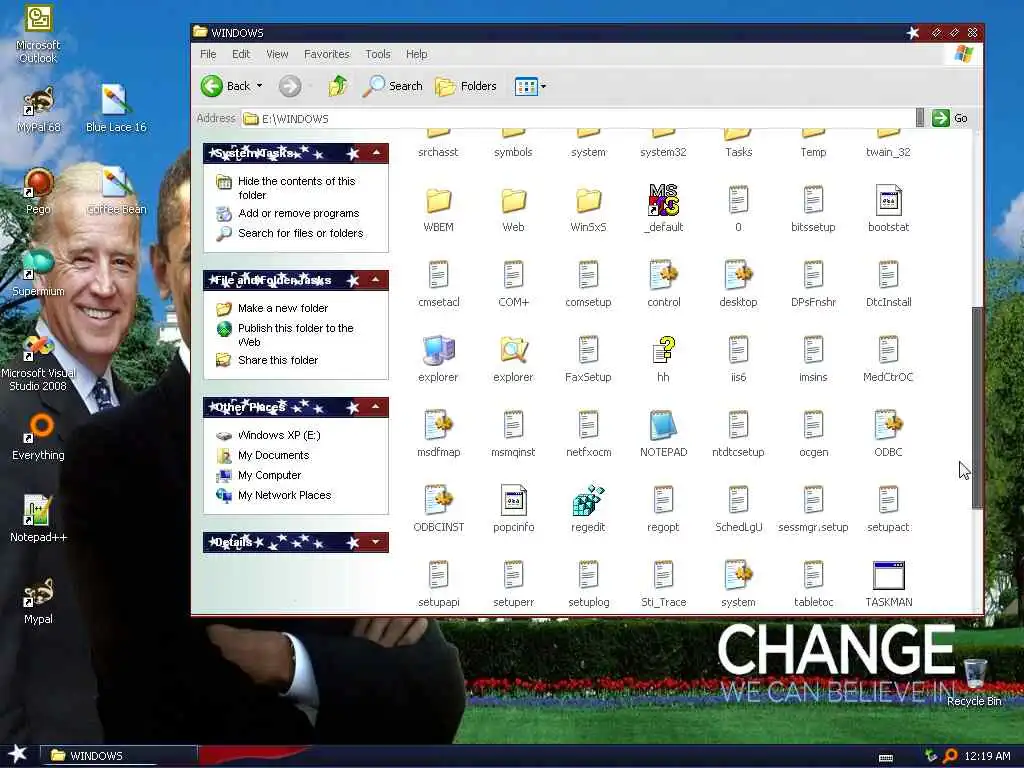Click the keyboard icon in system tray
This screenshot has height=768, width=1024.
point(886,758)
